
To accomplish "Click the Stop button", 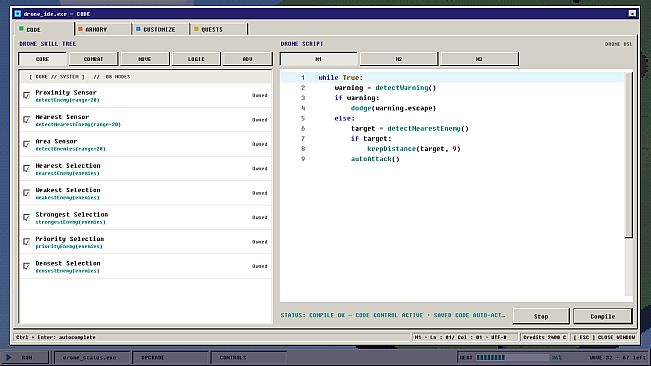I will tap(541, 316).
